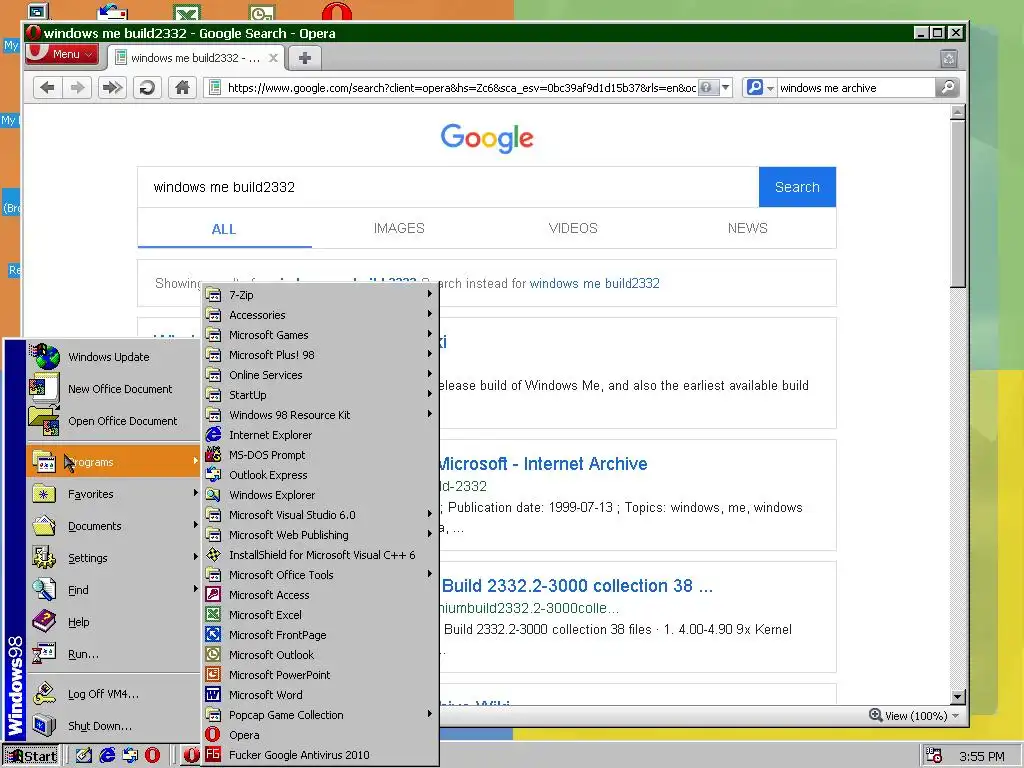Image resolution: width=1024 pixels, height=768 pixels.
Task: Click the Google search query input field
Action: [x=448, y=187]
